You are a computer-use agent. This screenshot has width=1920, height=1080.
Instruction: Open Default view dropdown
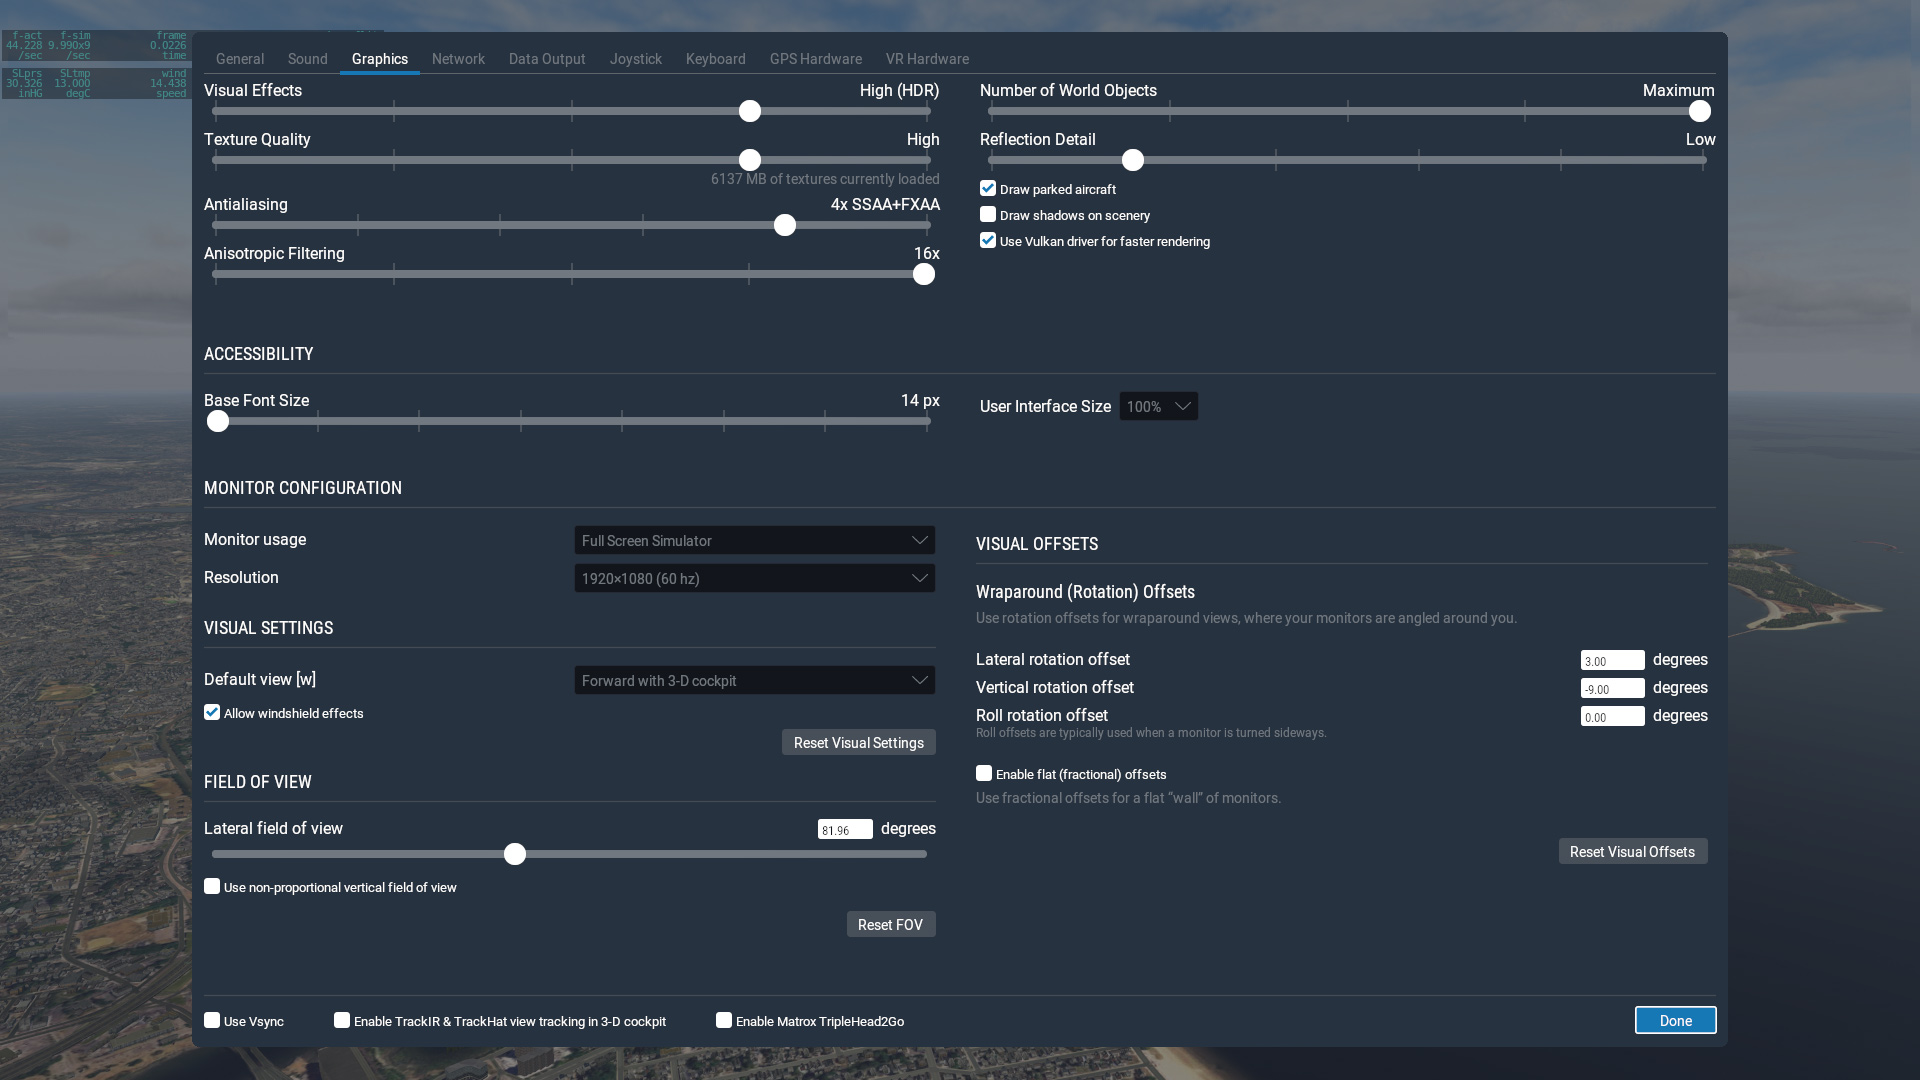click(754, 680)
